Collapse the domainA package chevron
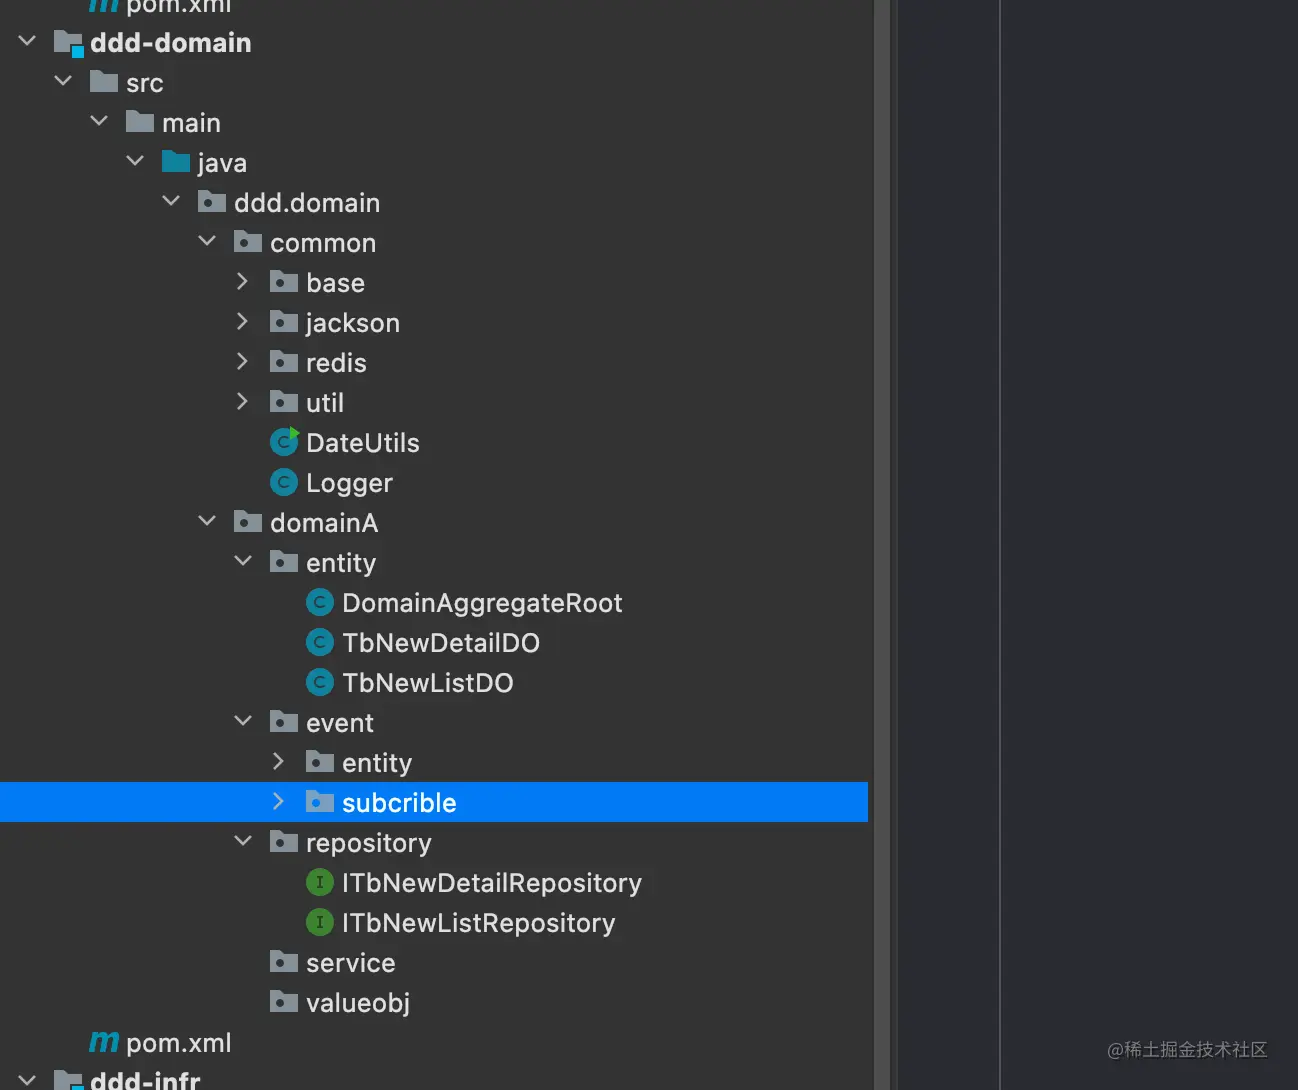 point(208,521)
